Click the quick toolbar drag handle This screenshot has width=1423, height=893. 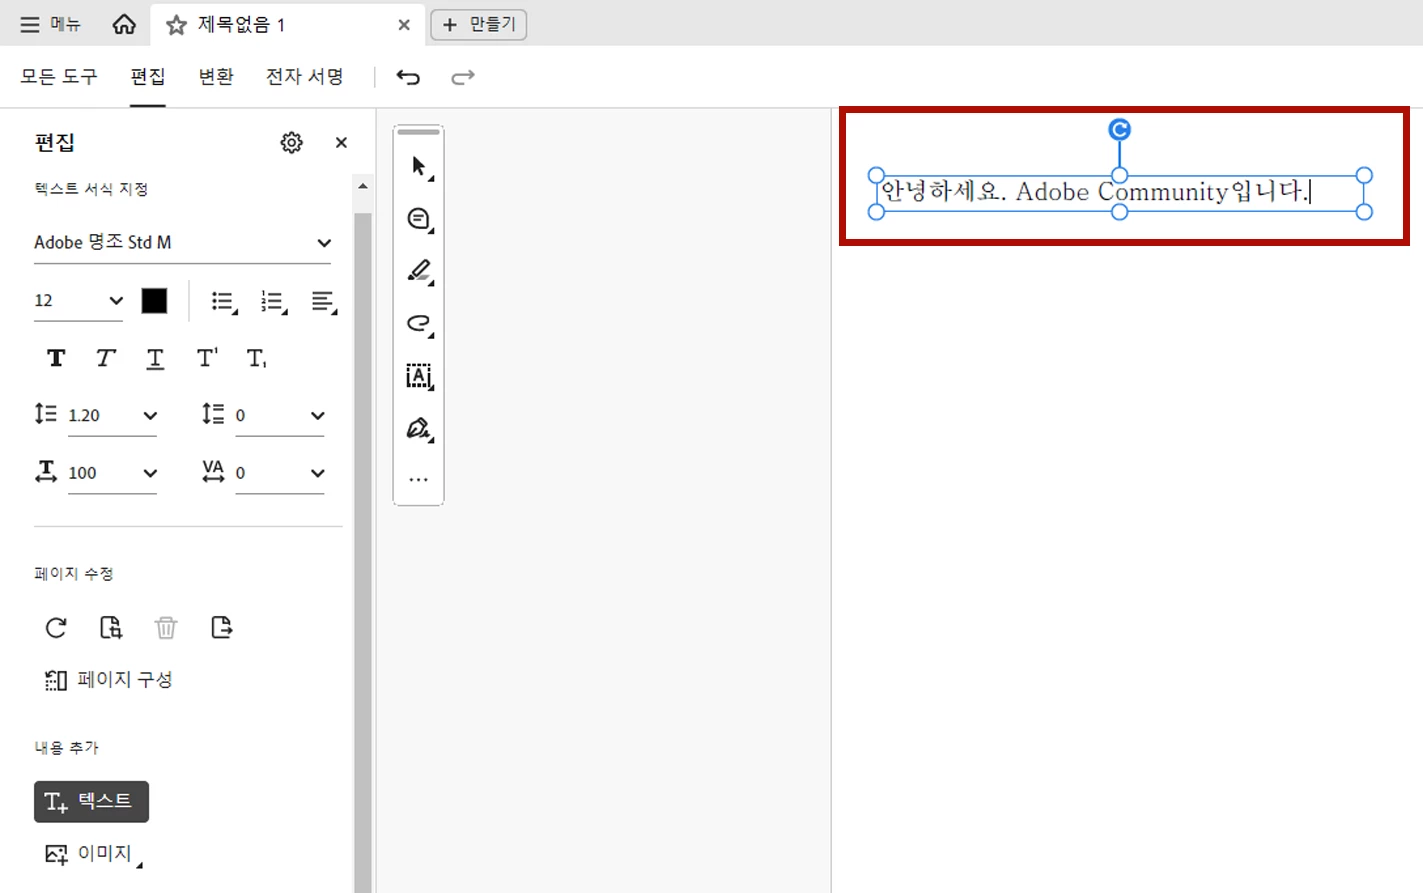tap(419, 132)
